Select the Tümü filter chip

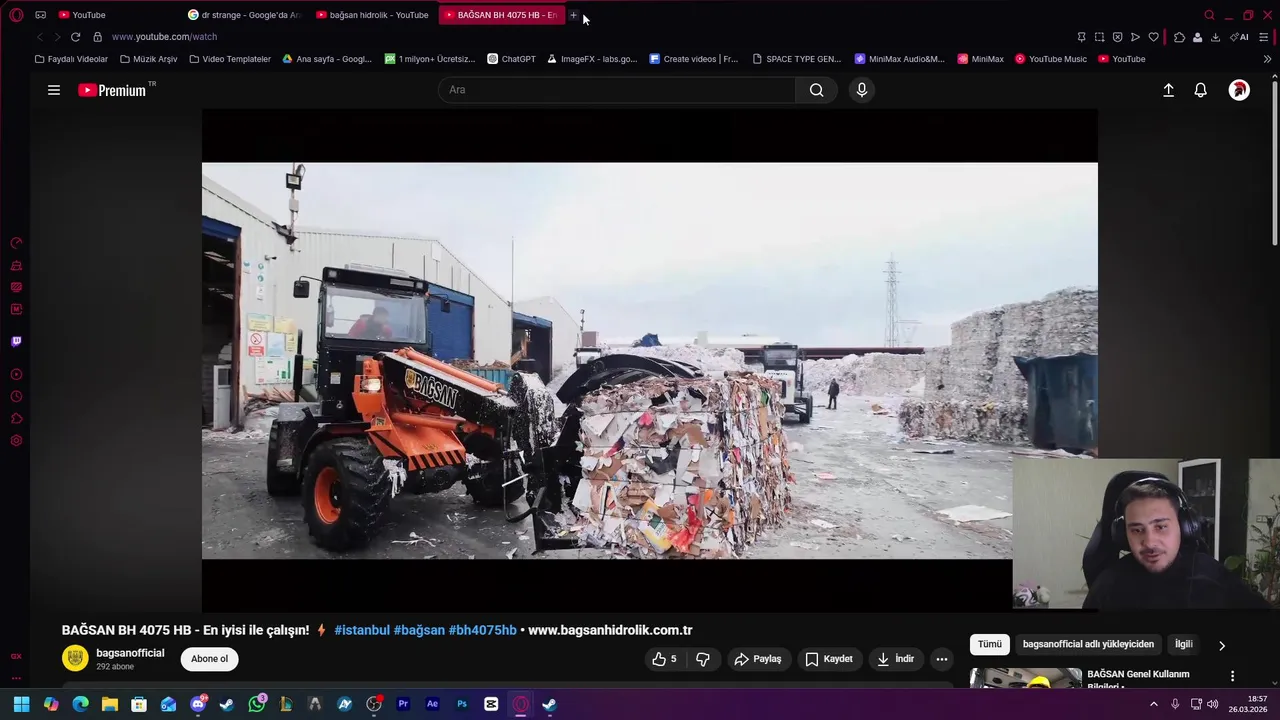click(989, 644)
